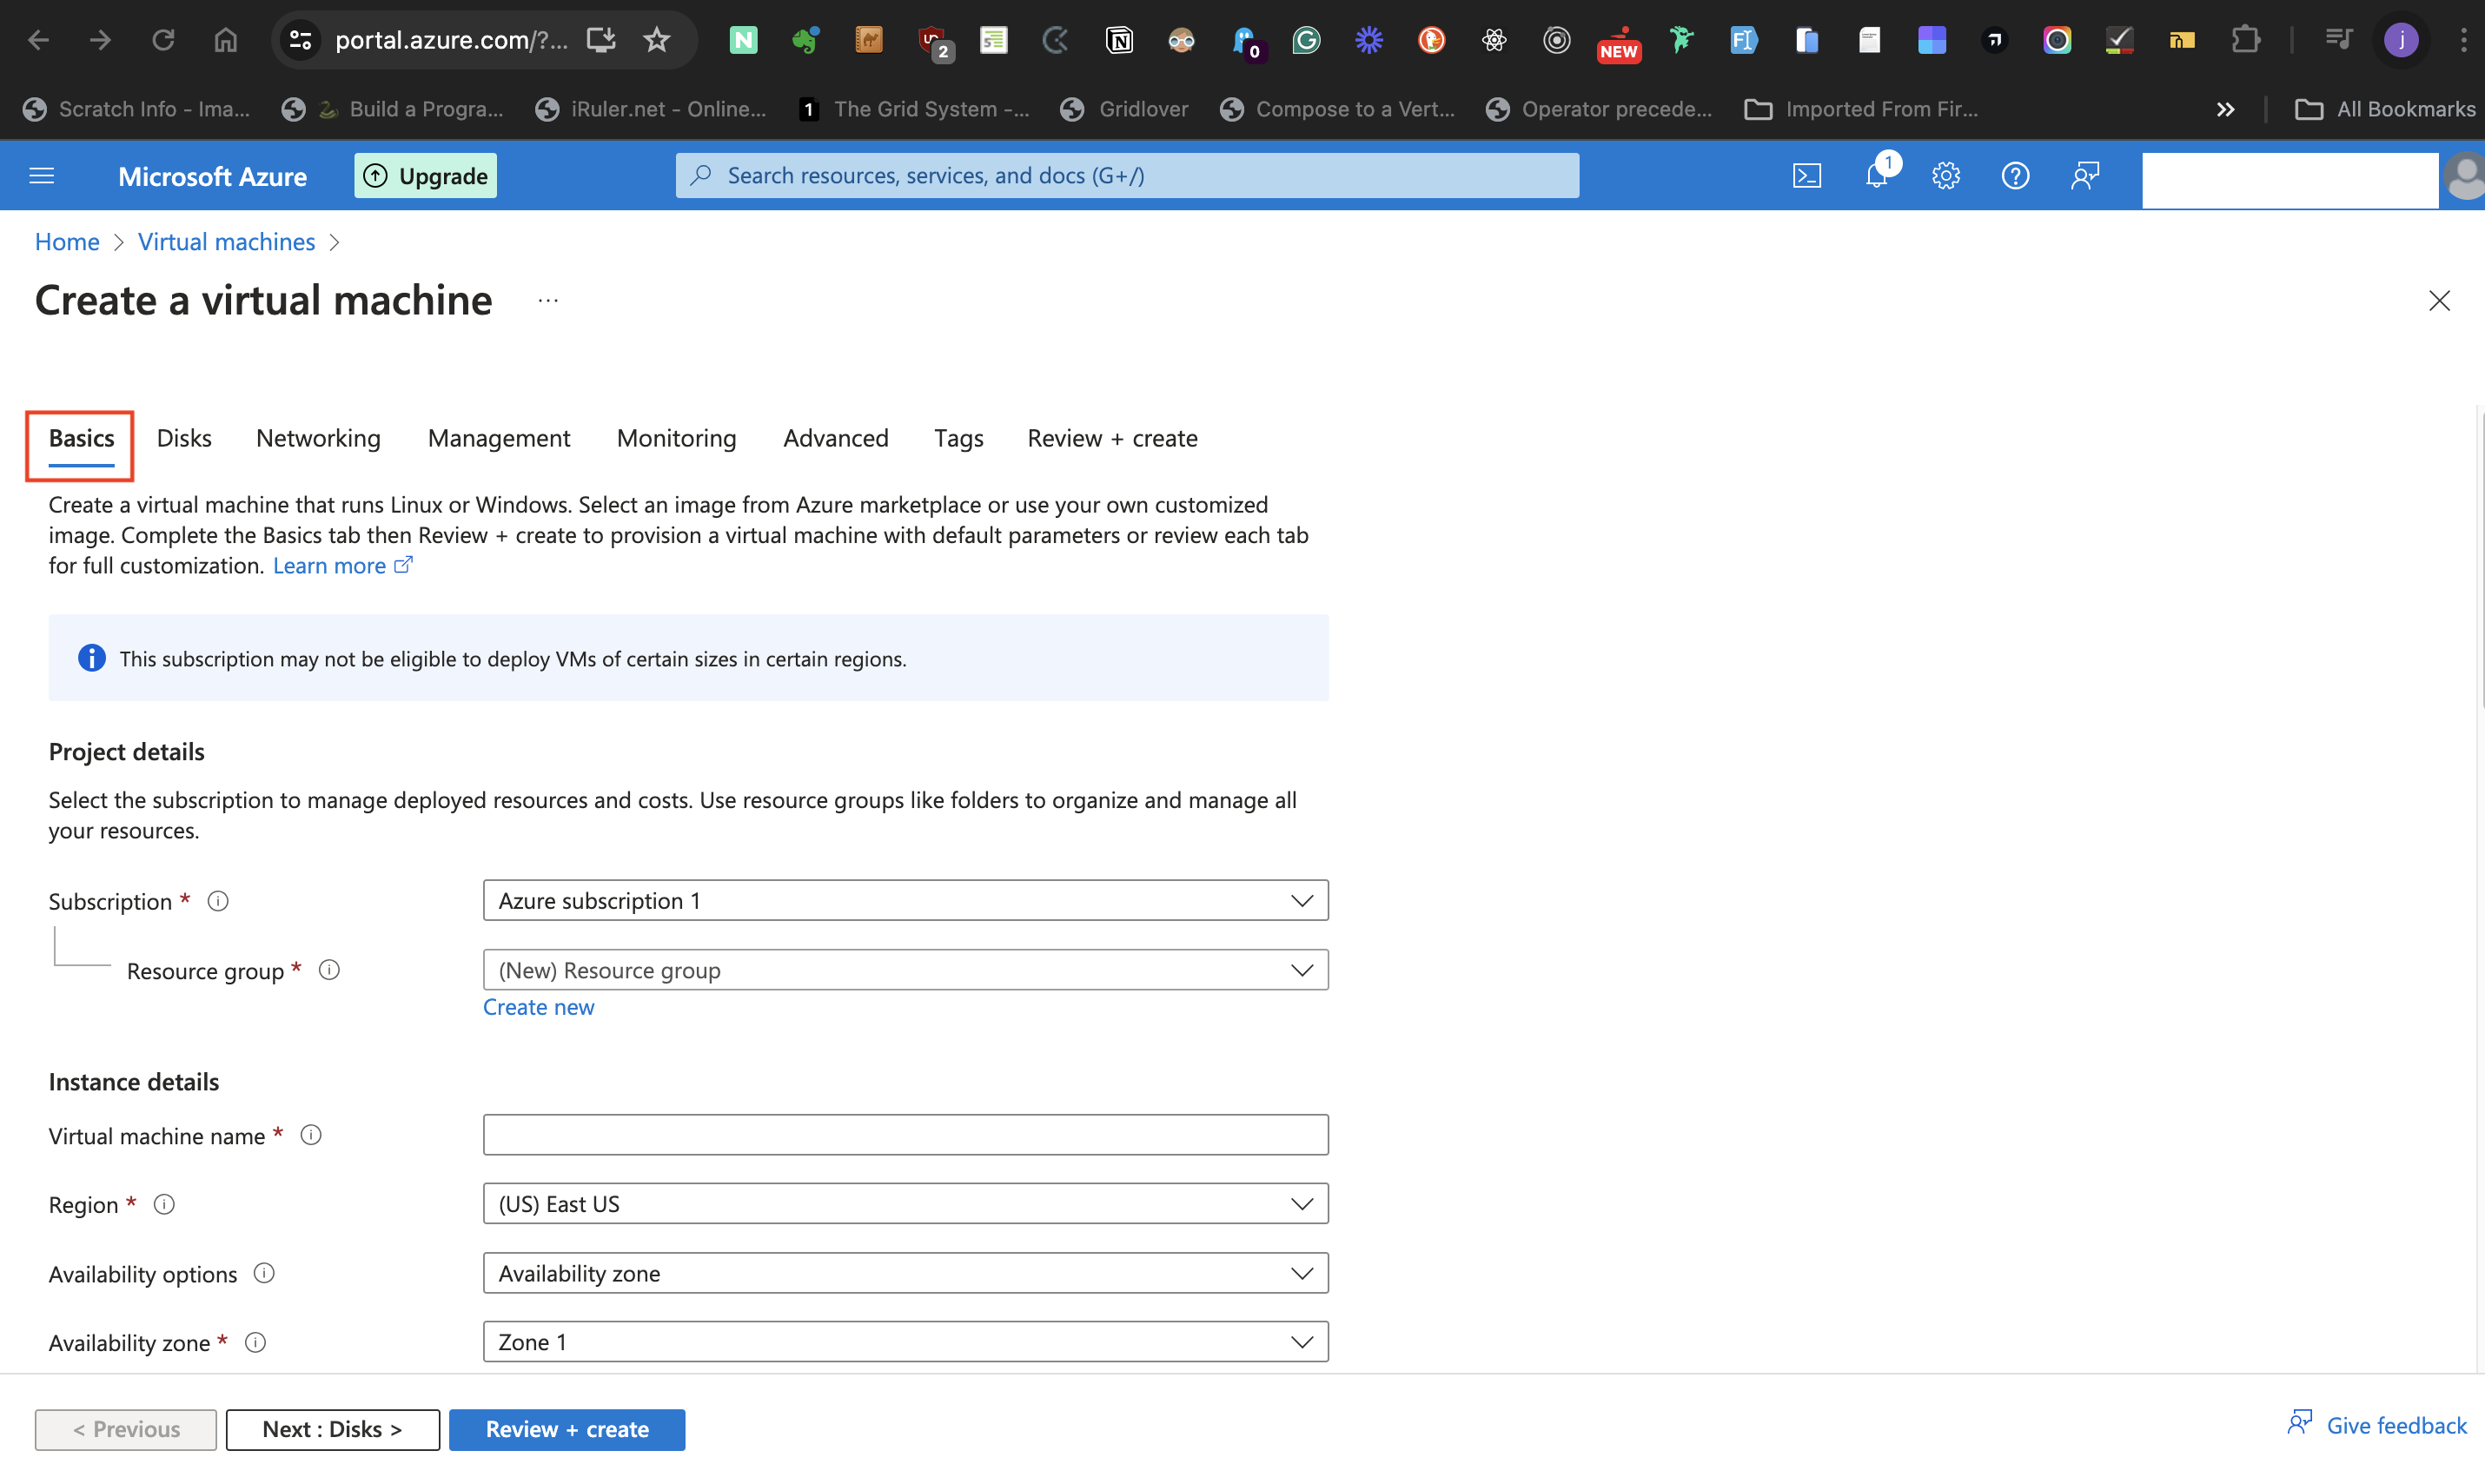
Task: Click the Review + create button
Action: (566, 1429)
